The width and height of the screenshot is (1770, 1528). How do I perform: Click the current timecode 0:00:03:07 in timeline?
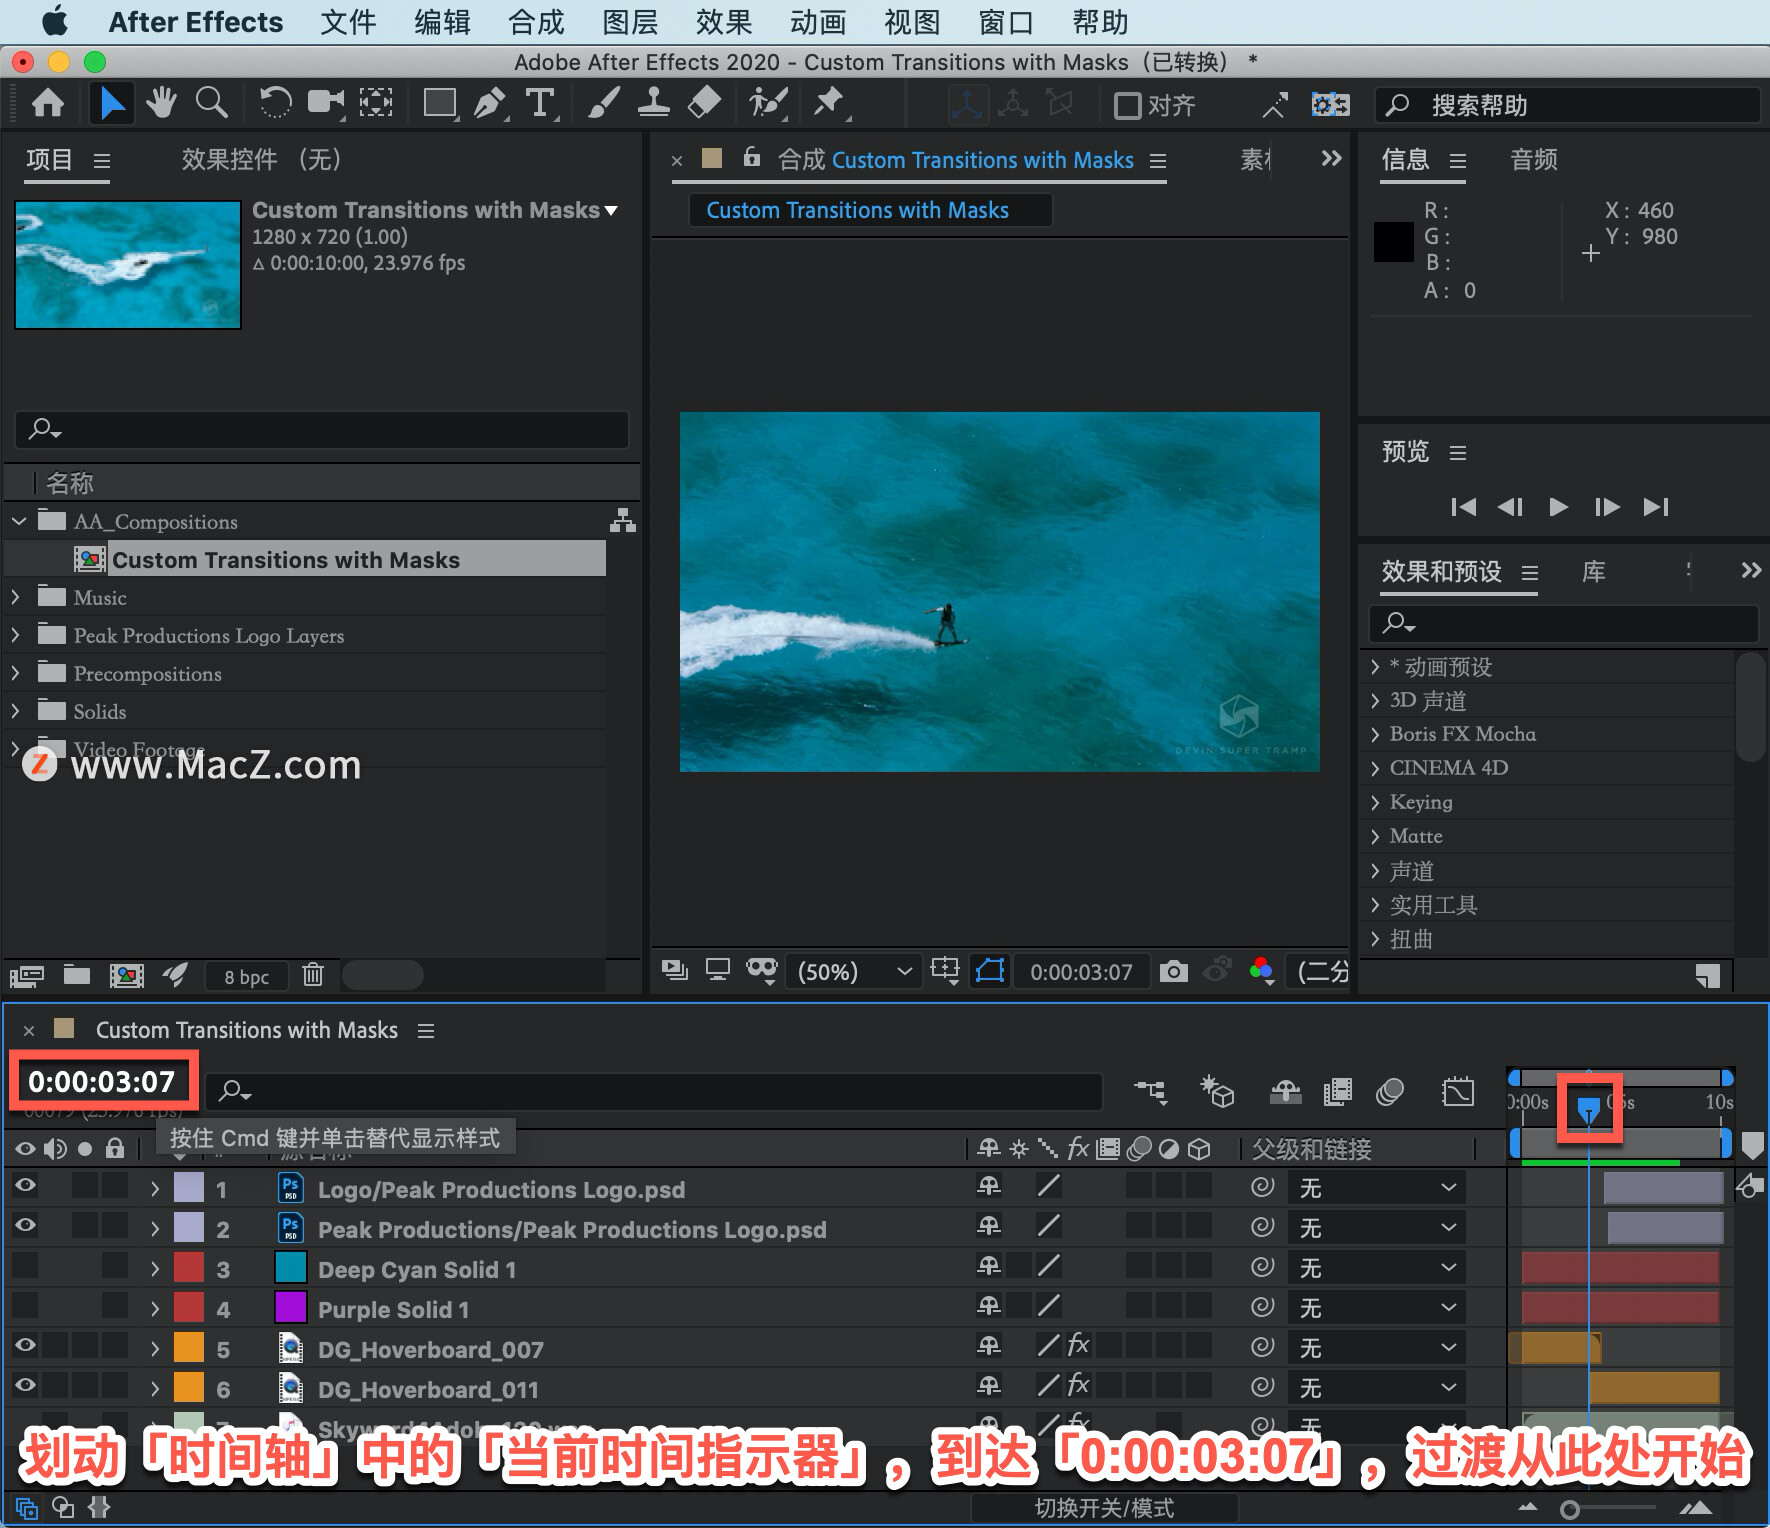click(x=101, y=1081)
